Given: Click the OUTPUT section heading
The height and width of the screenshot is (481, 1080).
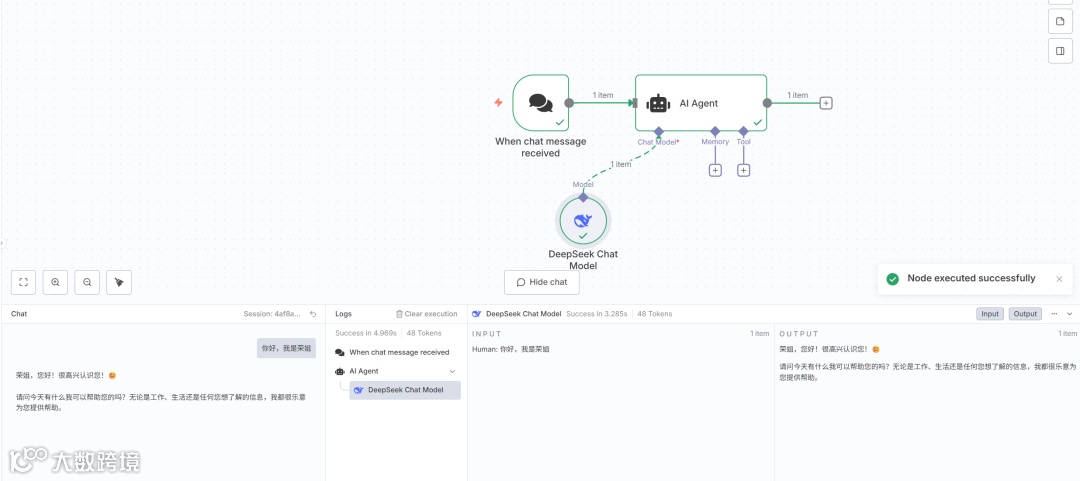Looking at the screenshot, I should coord(799,334).
